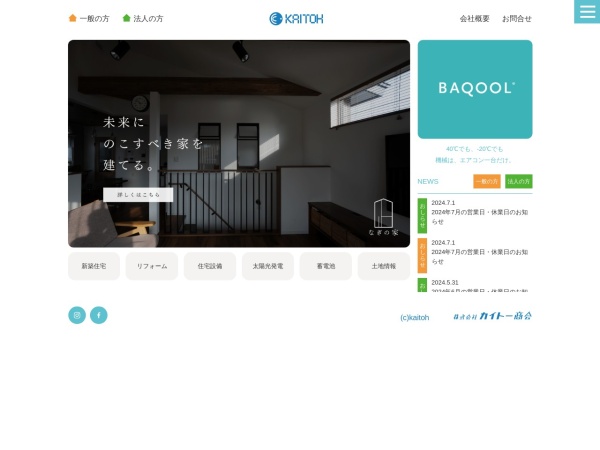Open the 一般の方 header link
Screen dimensions: 600x450
pos(94,18)
